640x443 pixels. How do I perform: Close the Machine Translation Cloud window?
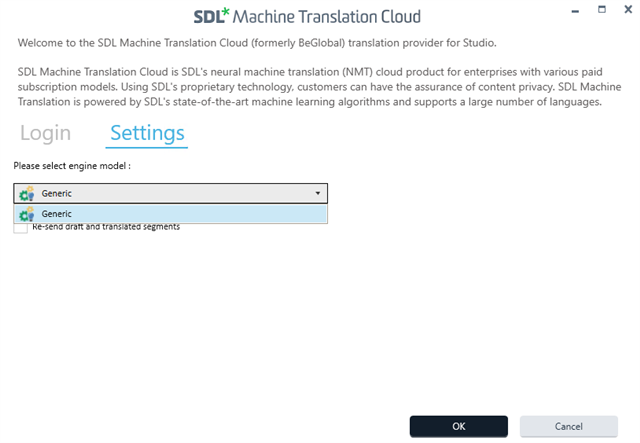pyautogui.click(x=628, y=9)
